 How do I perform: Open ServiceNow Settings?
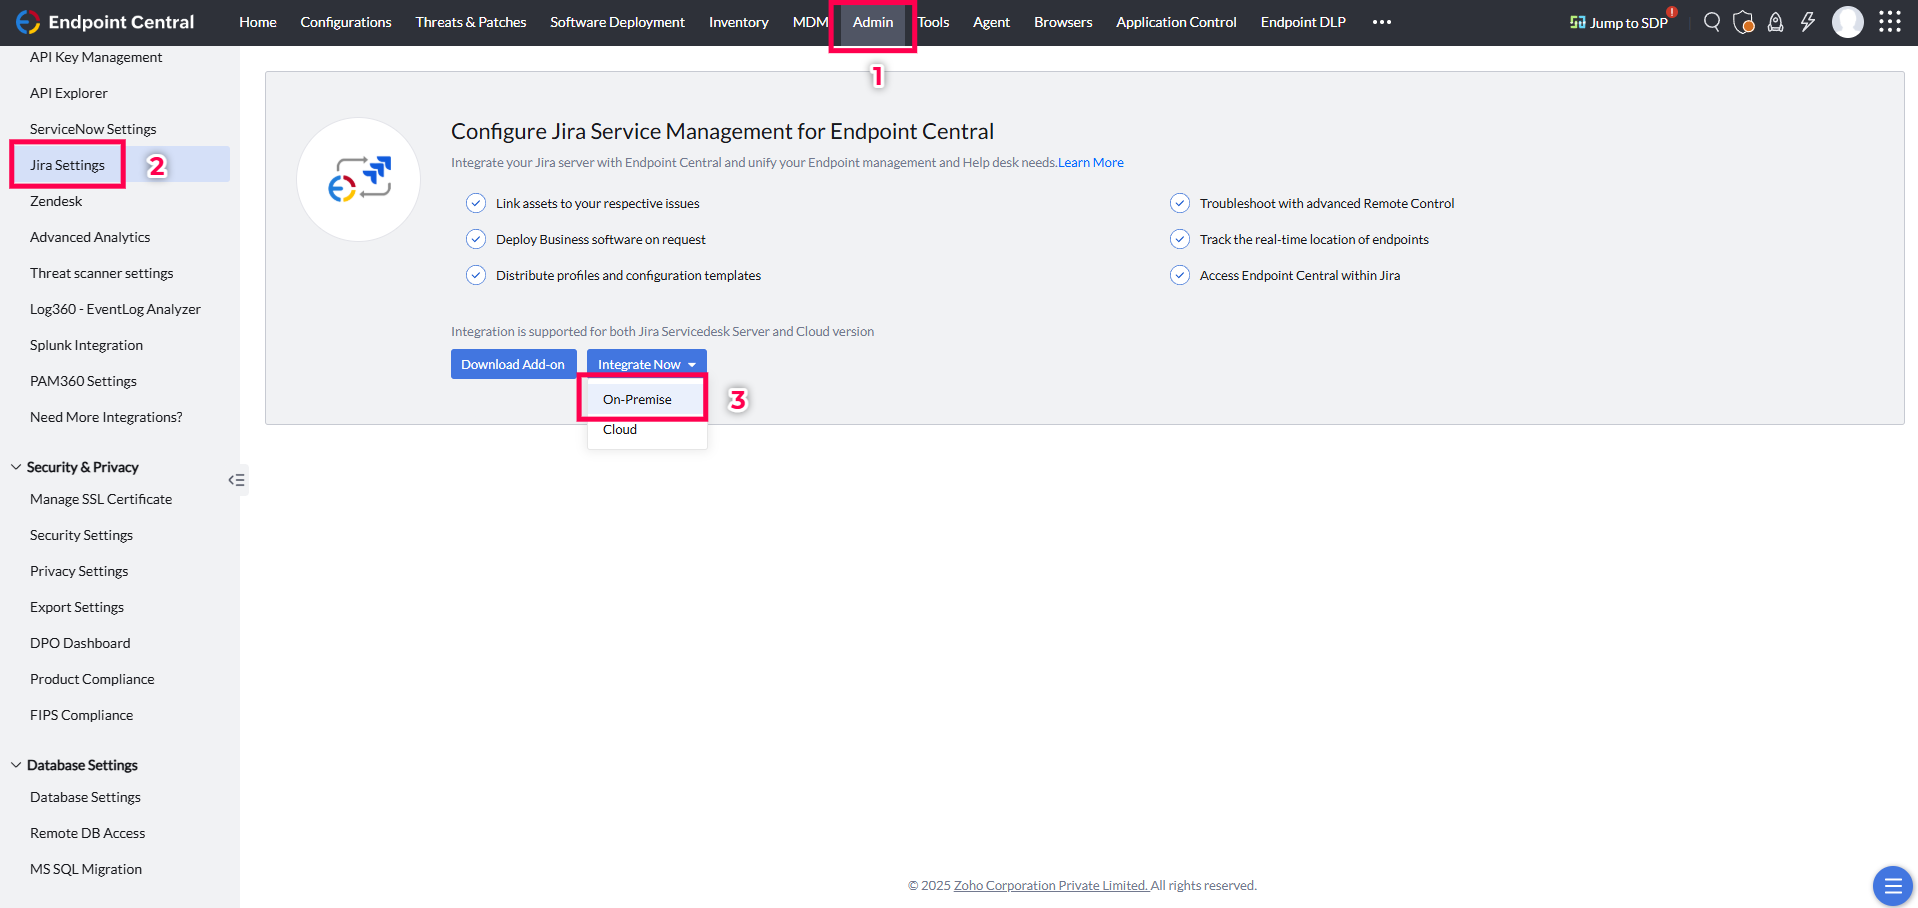pyautogui.click(x=93, y=129)
